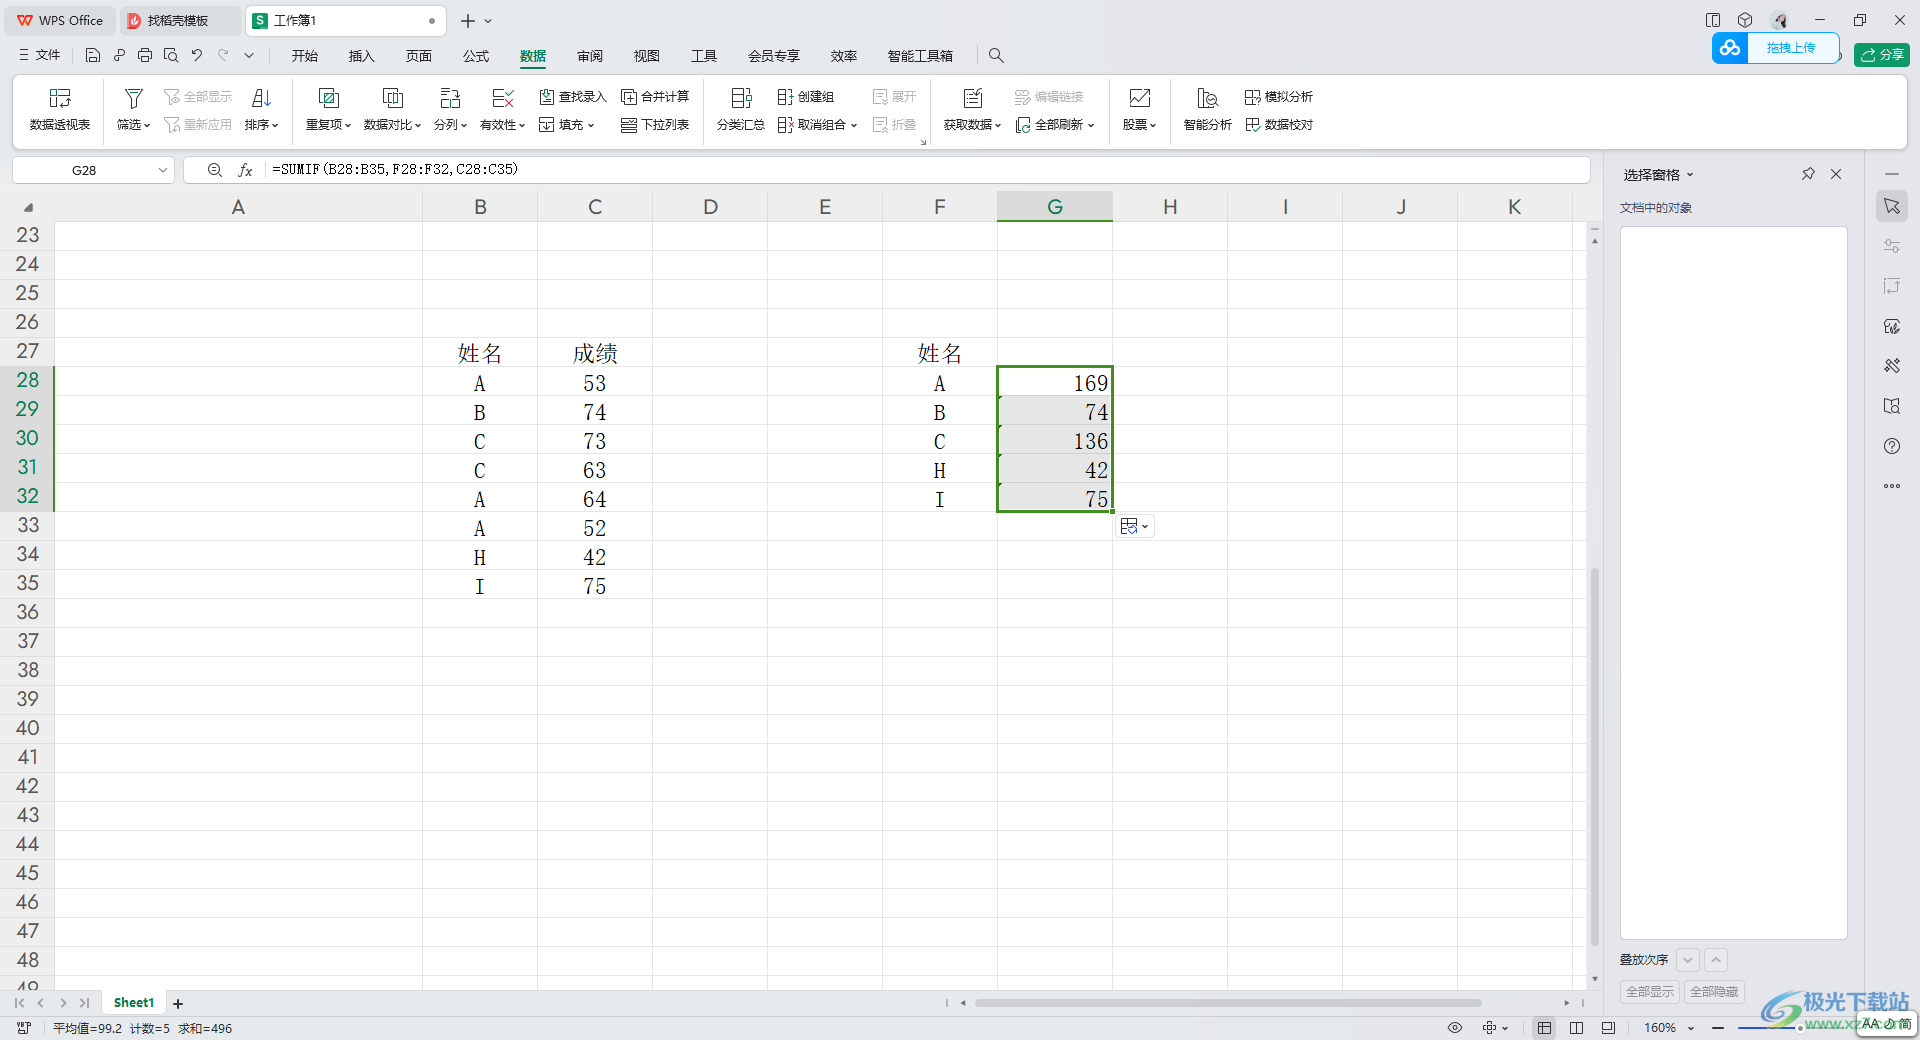Click the Text to Columns (分列) icon
The image size is (1920, 1040).
tap(450, 98)
